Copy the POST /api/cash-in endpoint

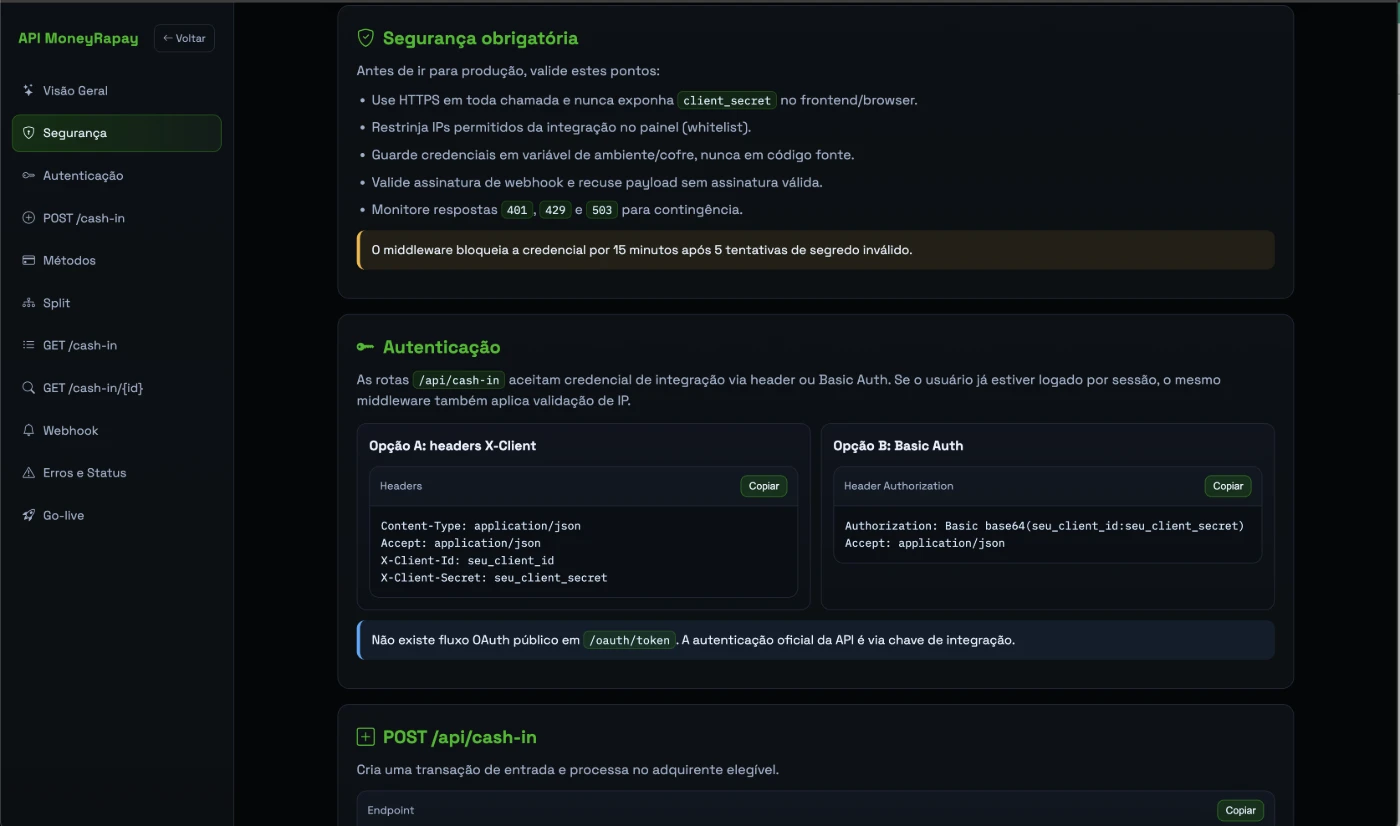(1240, 810)
